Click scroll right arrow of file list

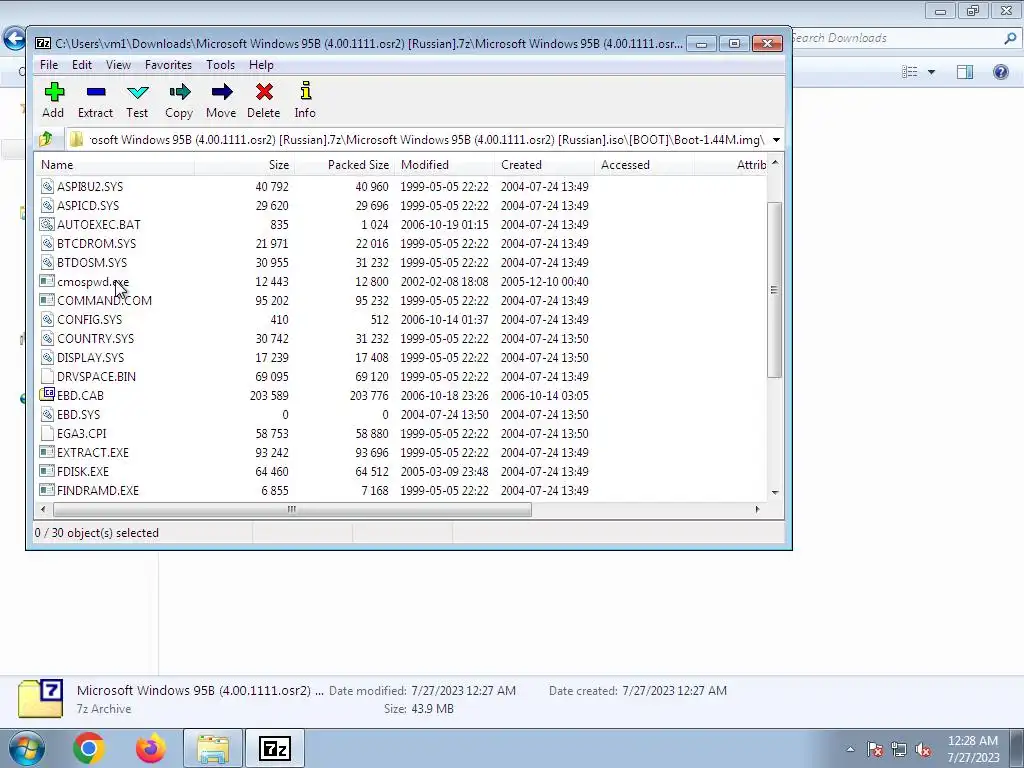(x=757, y=509)
